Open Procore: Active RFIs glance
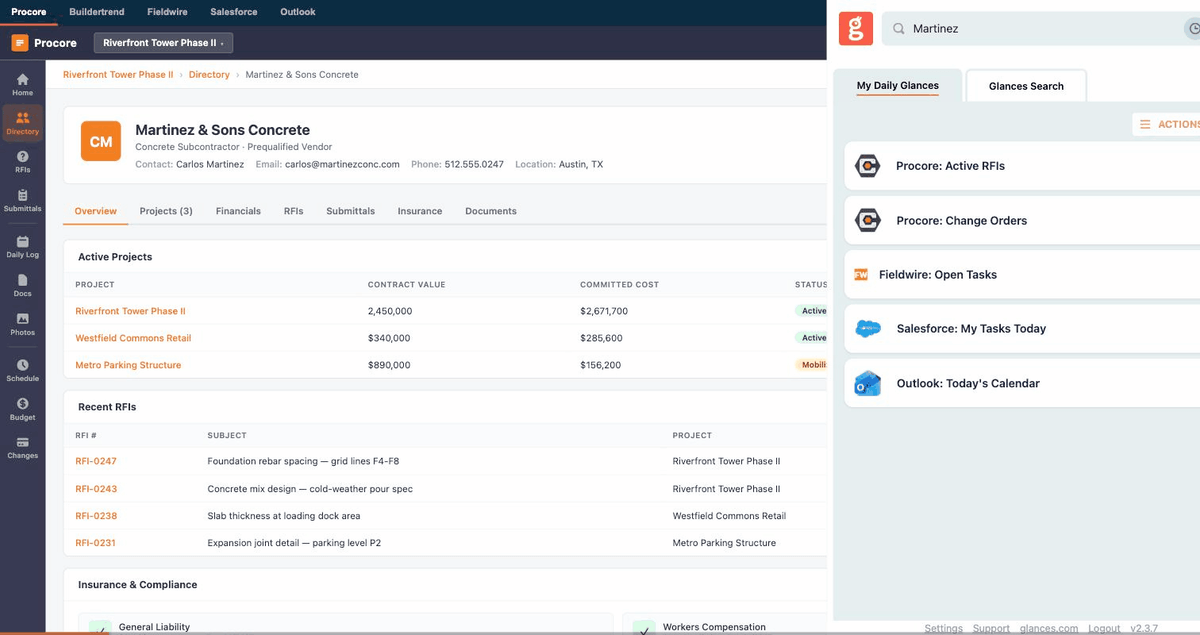The width and height of the screenshot is (1200, 635). (1022, 166)
